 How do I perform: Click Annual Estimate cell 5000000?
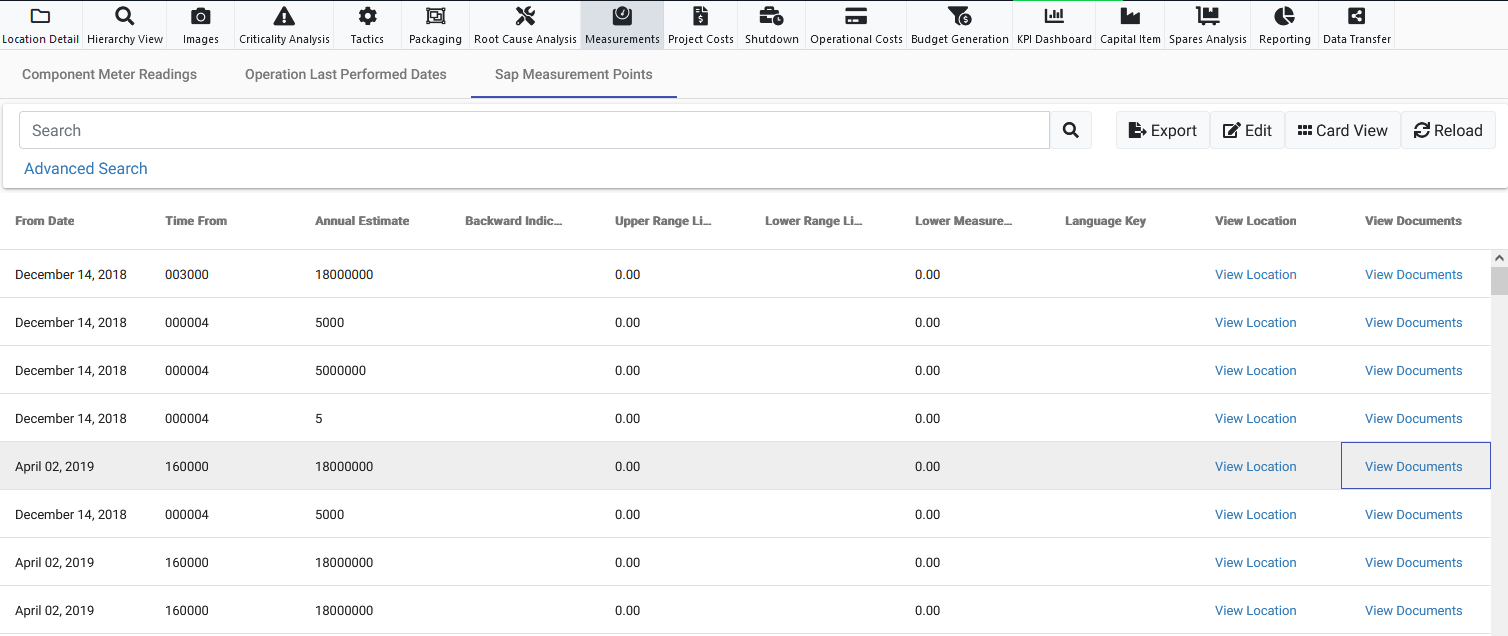(x=340, y=370)
